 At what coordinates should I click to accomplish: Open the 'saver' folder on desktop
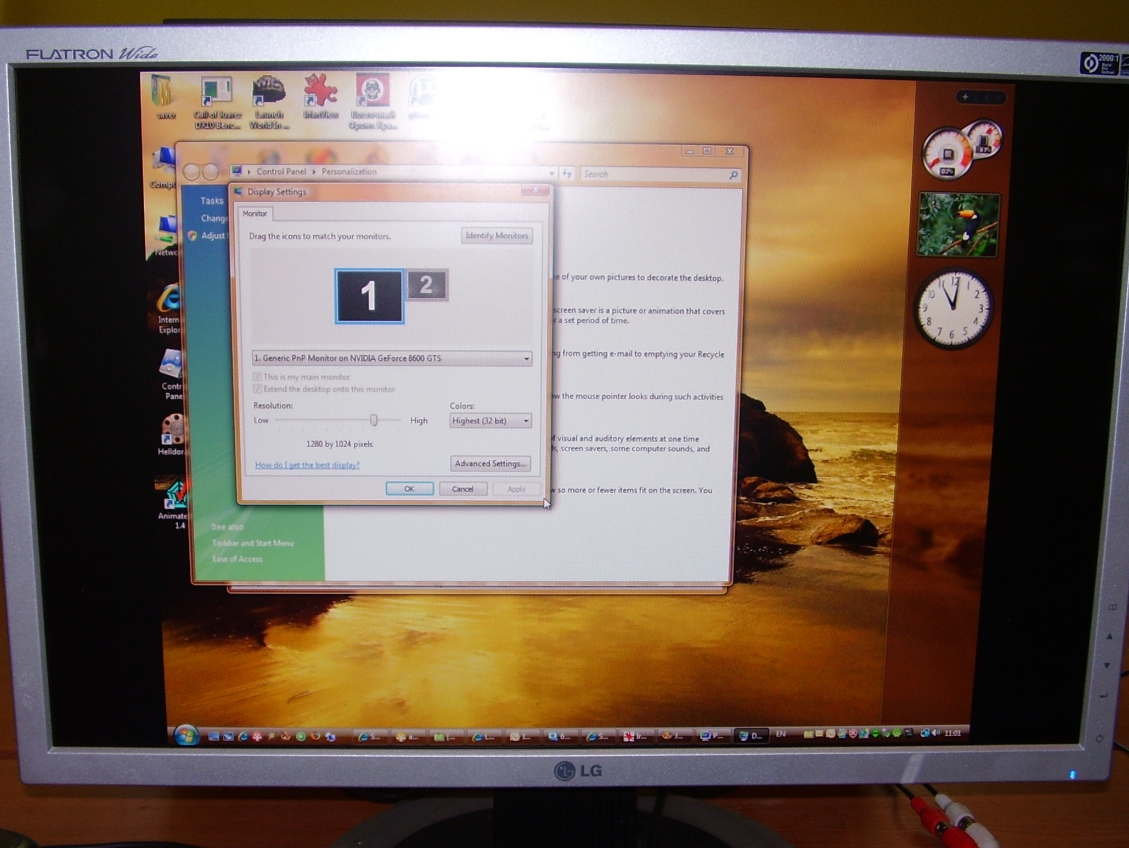(x=164, y=96)
